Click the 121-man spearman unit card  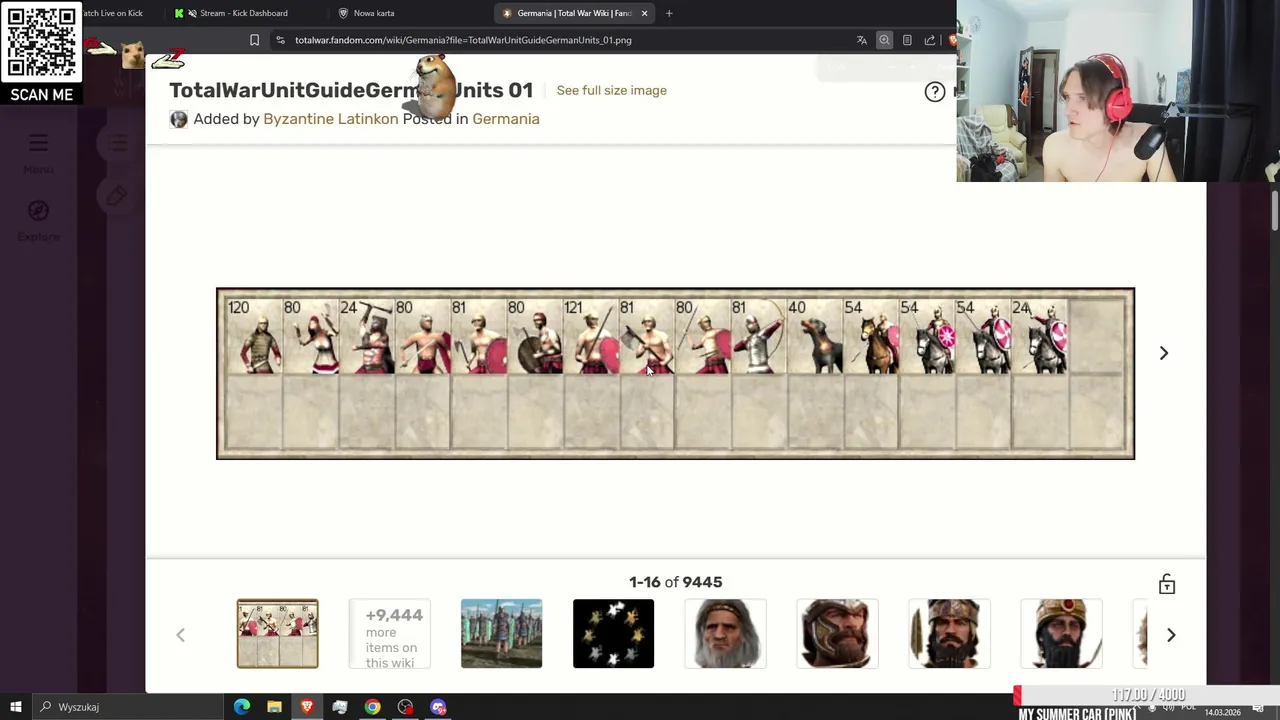tap(589, 336)
